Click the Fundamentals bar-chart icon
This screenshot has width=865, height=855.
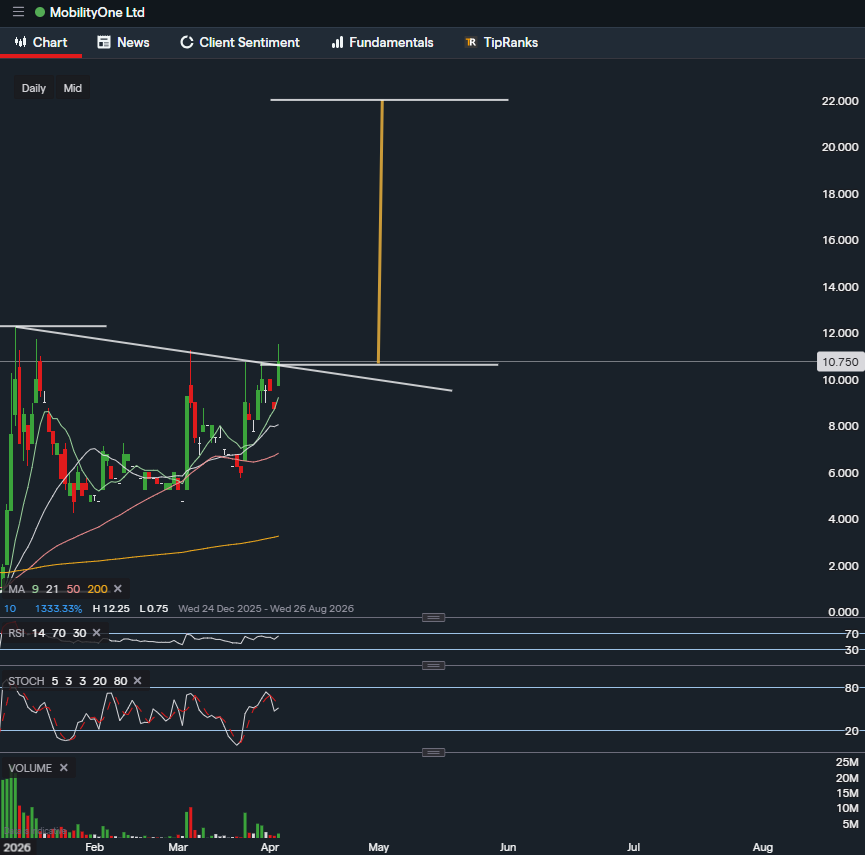(338, 42)
